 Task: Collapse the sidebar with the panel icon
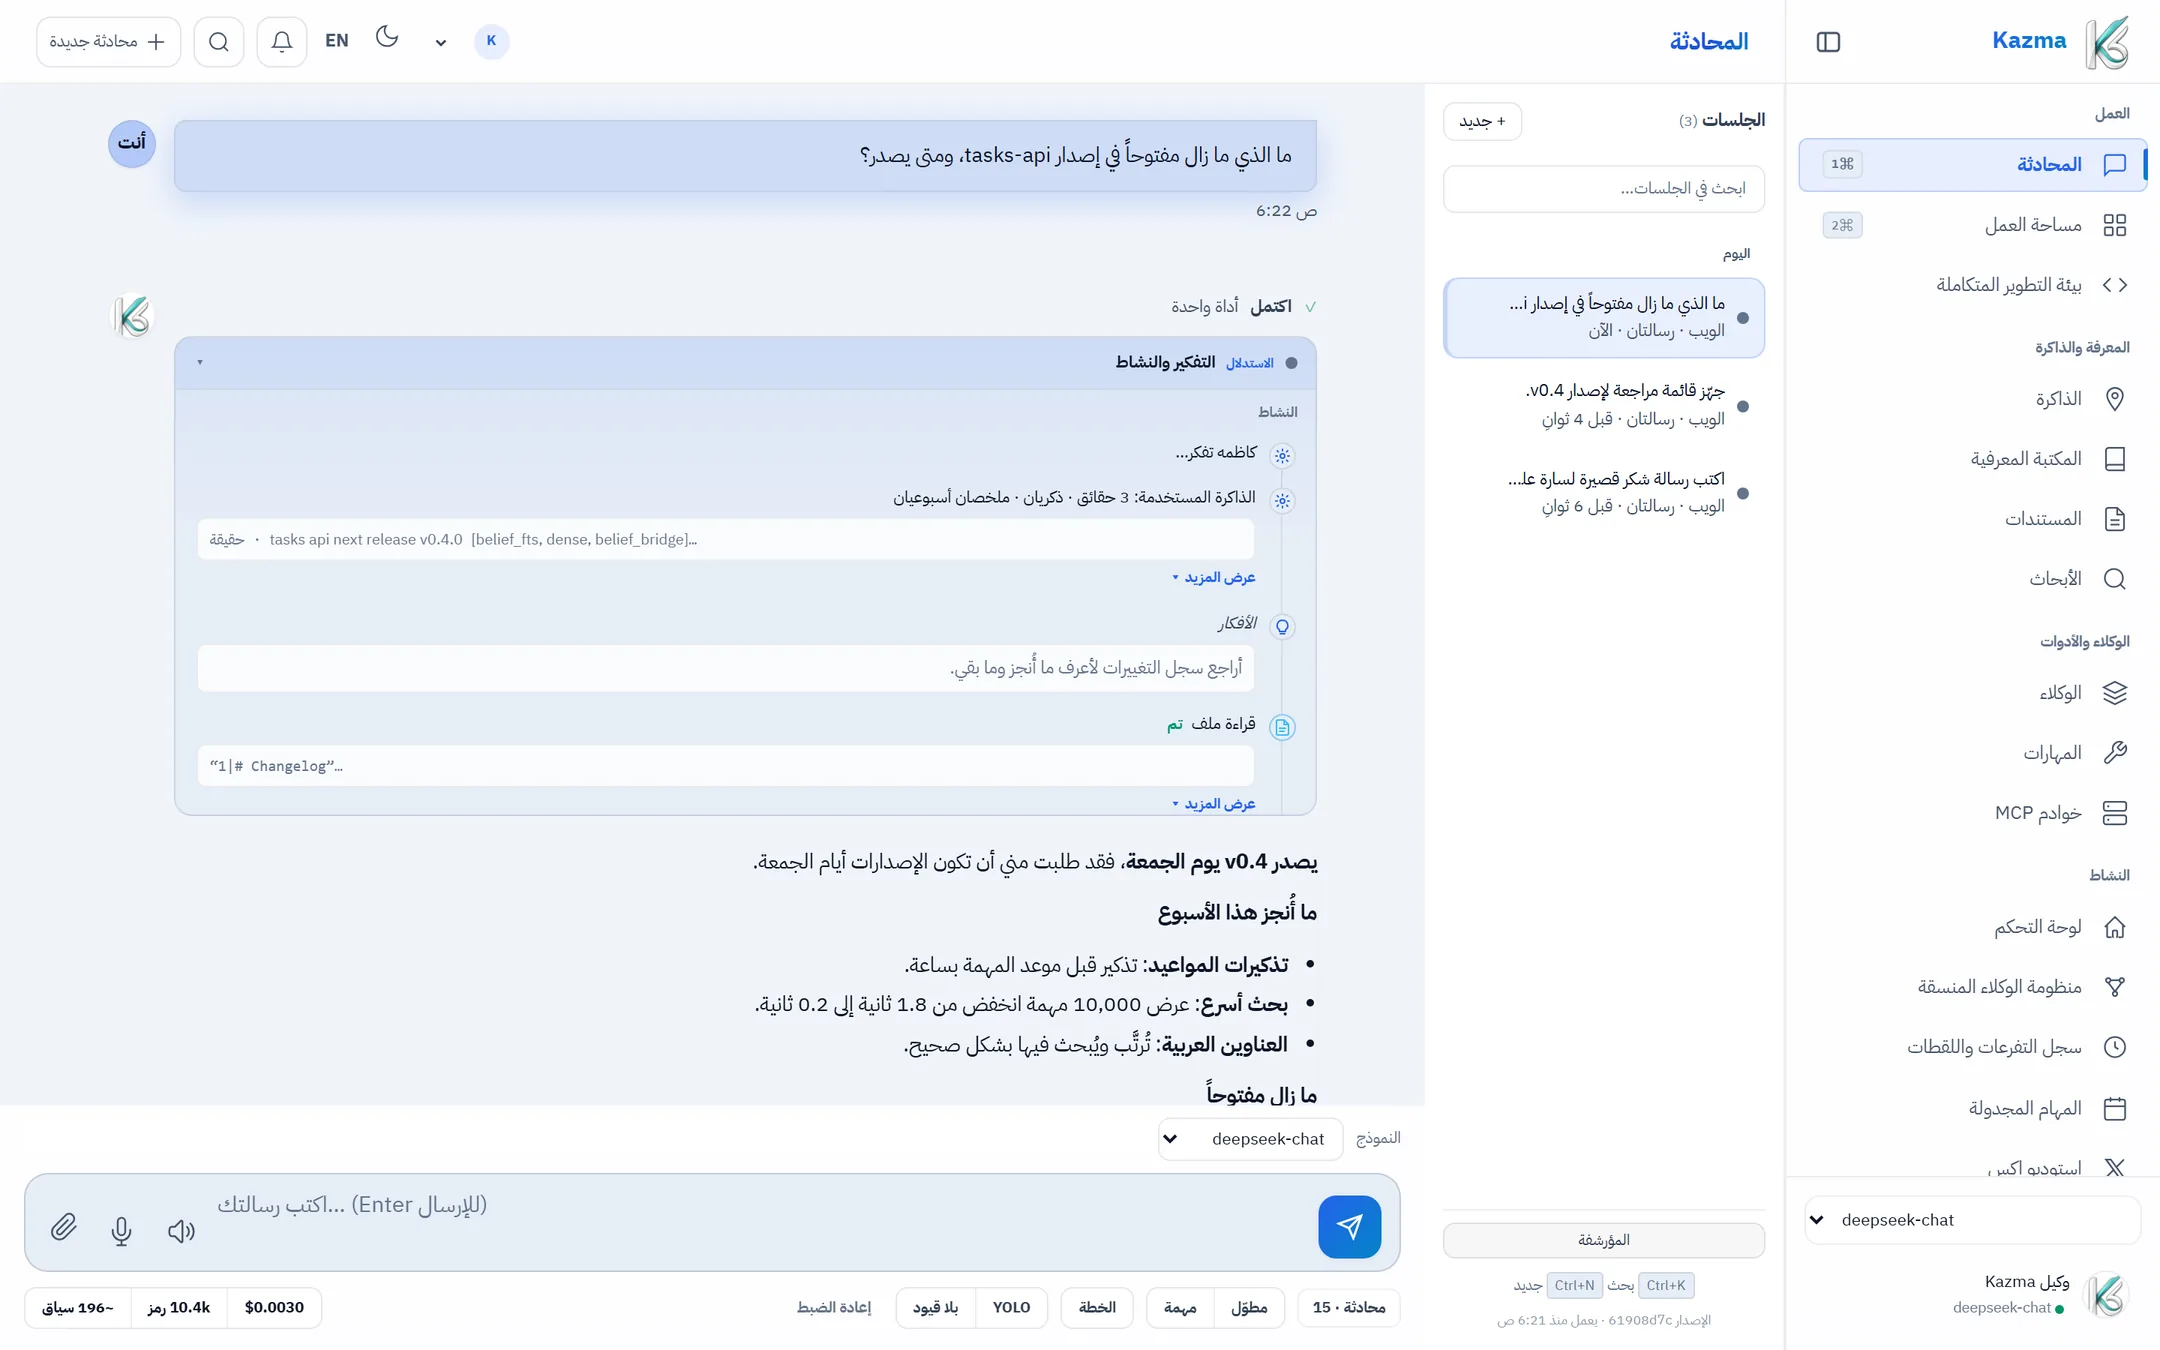[x=1828, y=41]
